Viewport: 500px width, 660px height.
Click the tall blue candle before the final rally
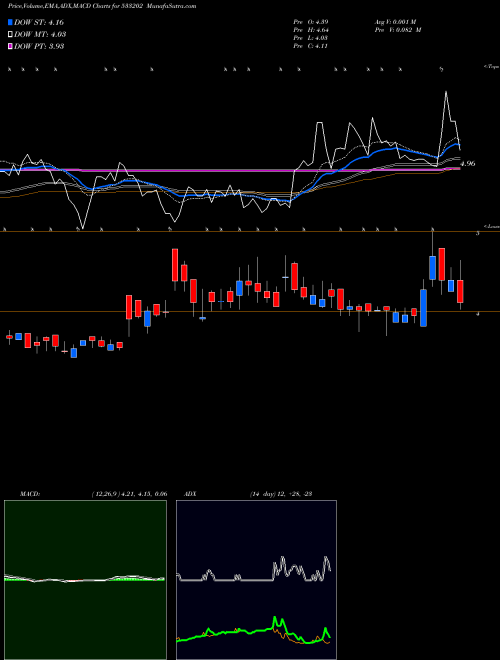coord(423,308)
